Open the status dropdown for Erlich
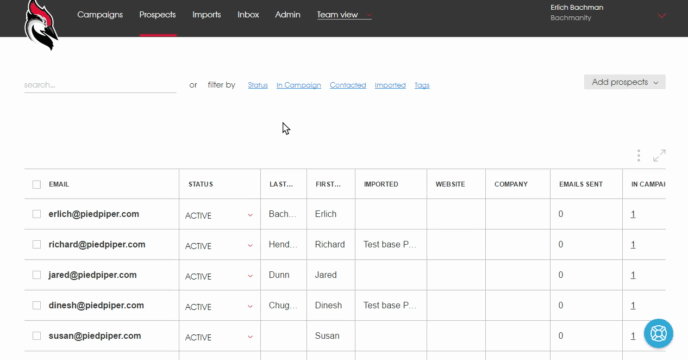The image size is (688, 360). coord(250,215)
